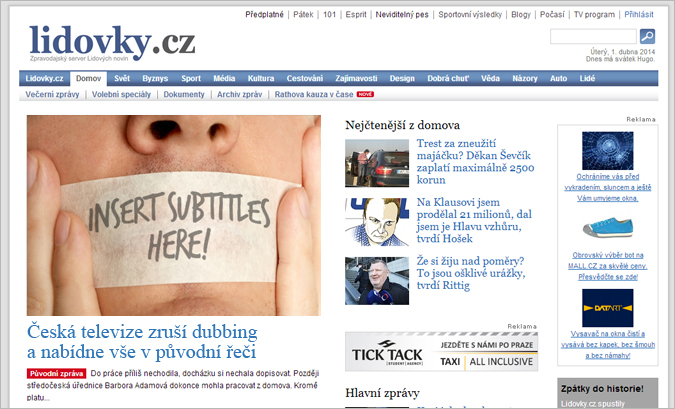Switch to the Sport section tab
Viewport: 675px width, 409px height.
pos(191,78)
